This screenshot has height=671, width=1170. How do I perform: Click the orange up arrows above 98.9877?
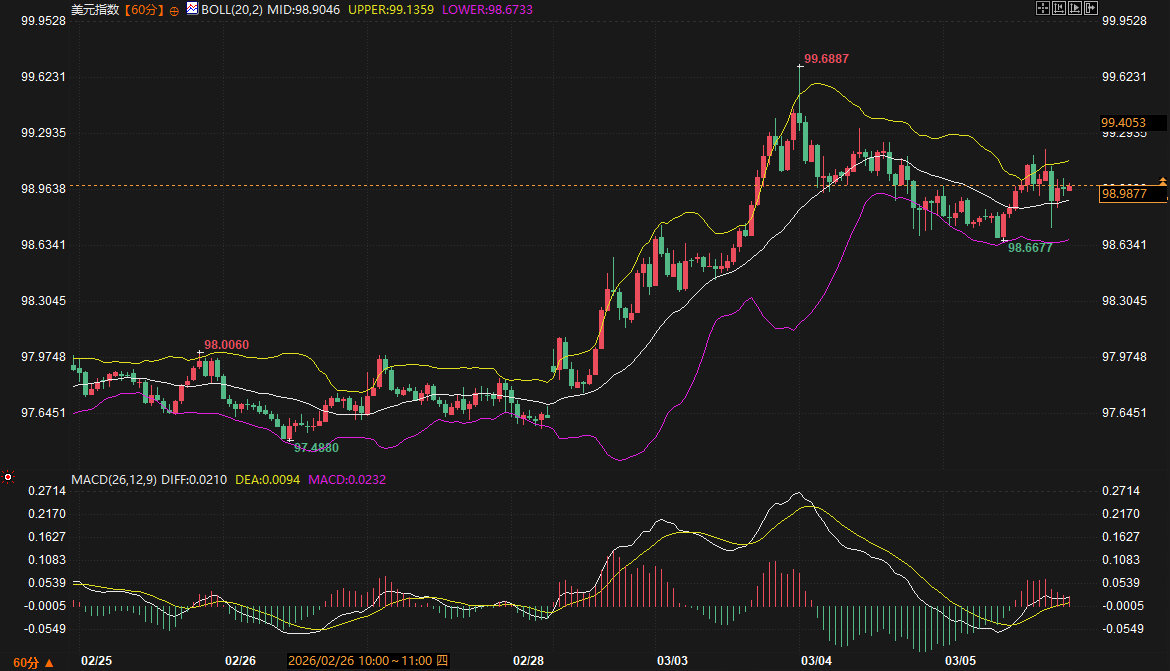click(1162, 180)
